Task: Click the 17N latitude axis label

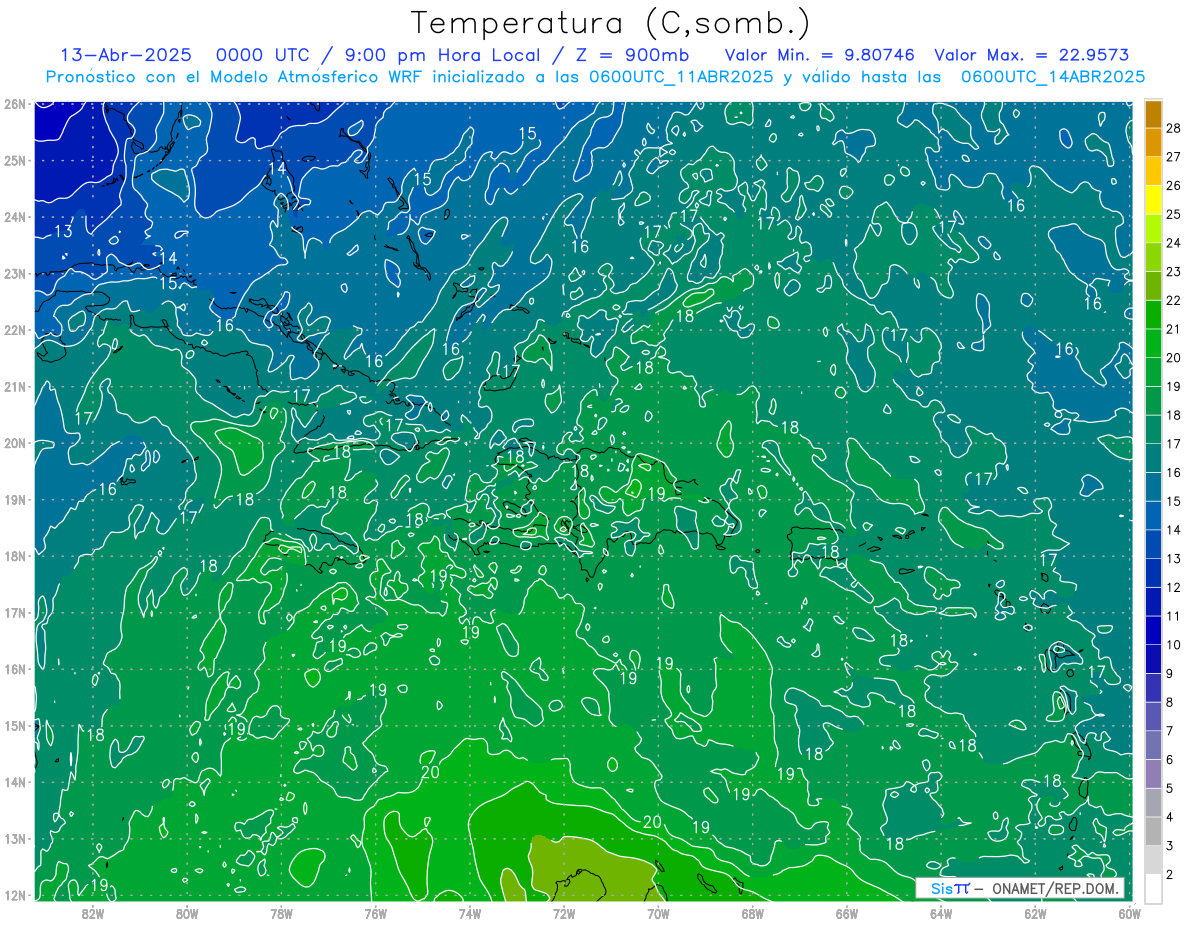Action: pos(14,612)
